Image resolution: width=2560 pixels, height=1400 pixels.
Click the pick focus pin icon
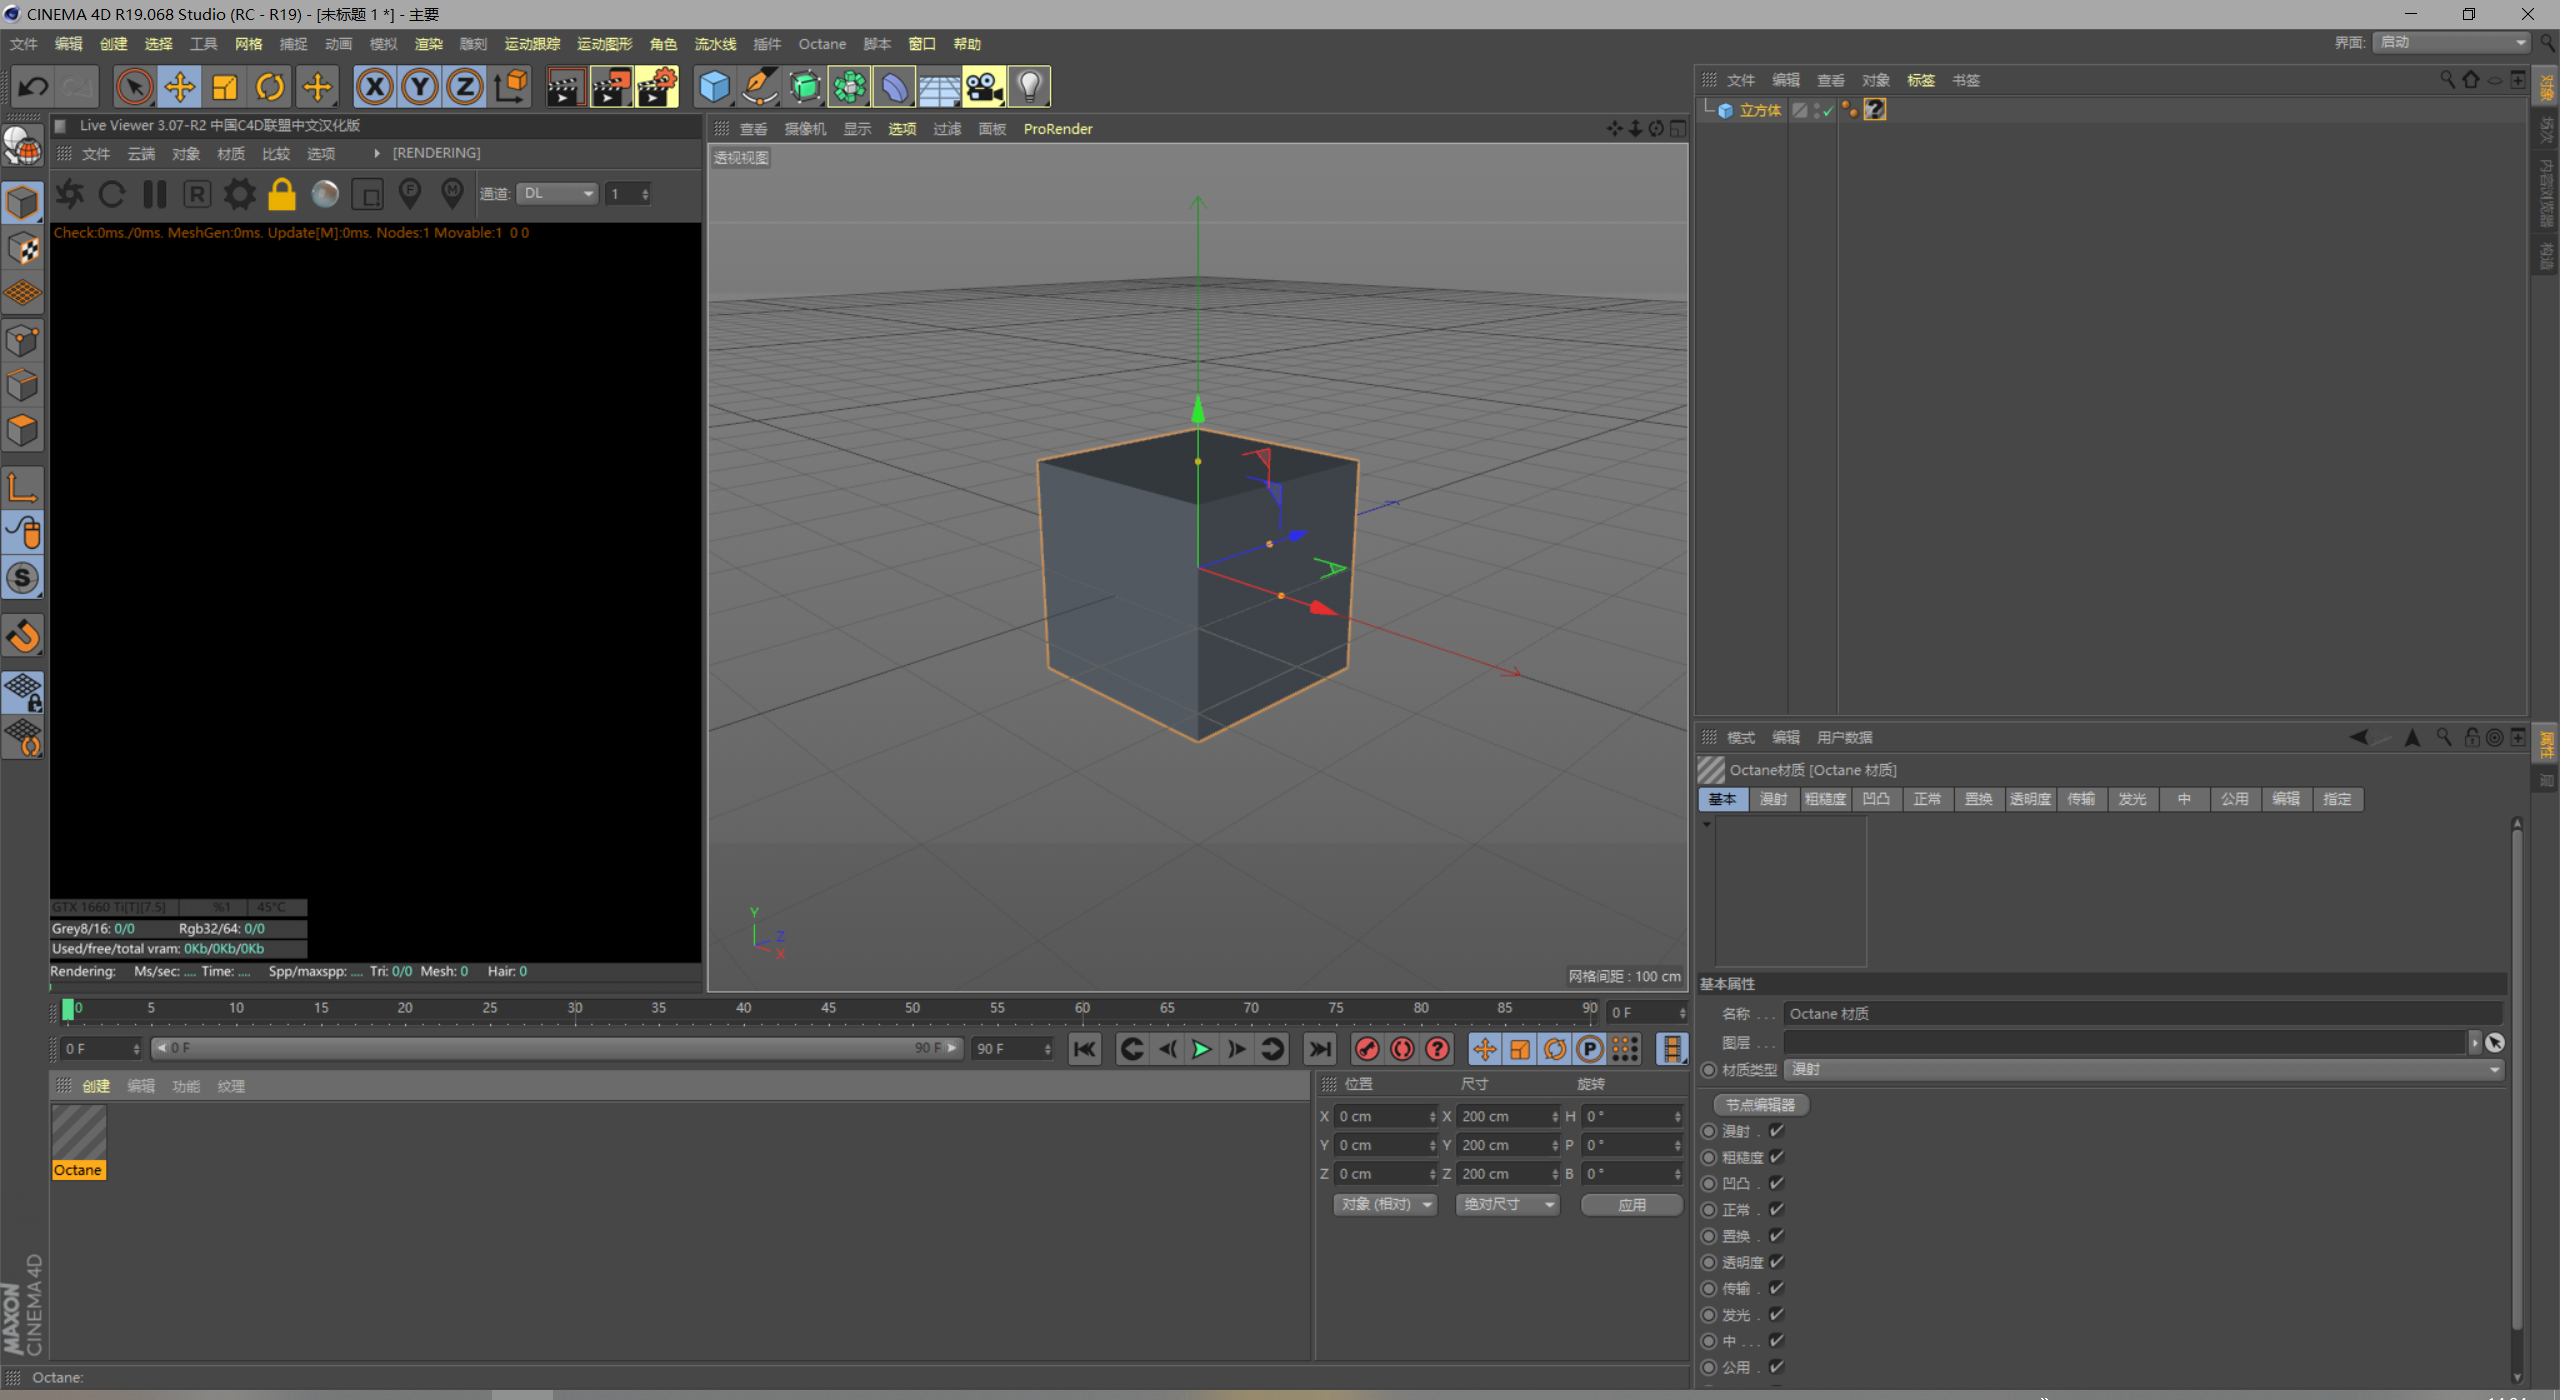(x=410, y=193)
